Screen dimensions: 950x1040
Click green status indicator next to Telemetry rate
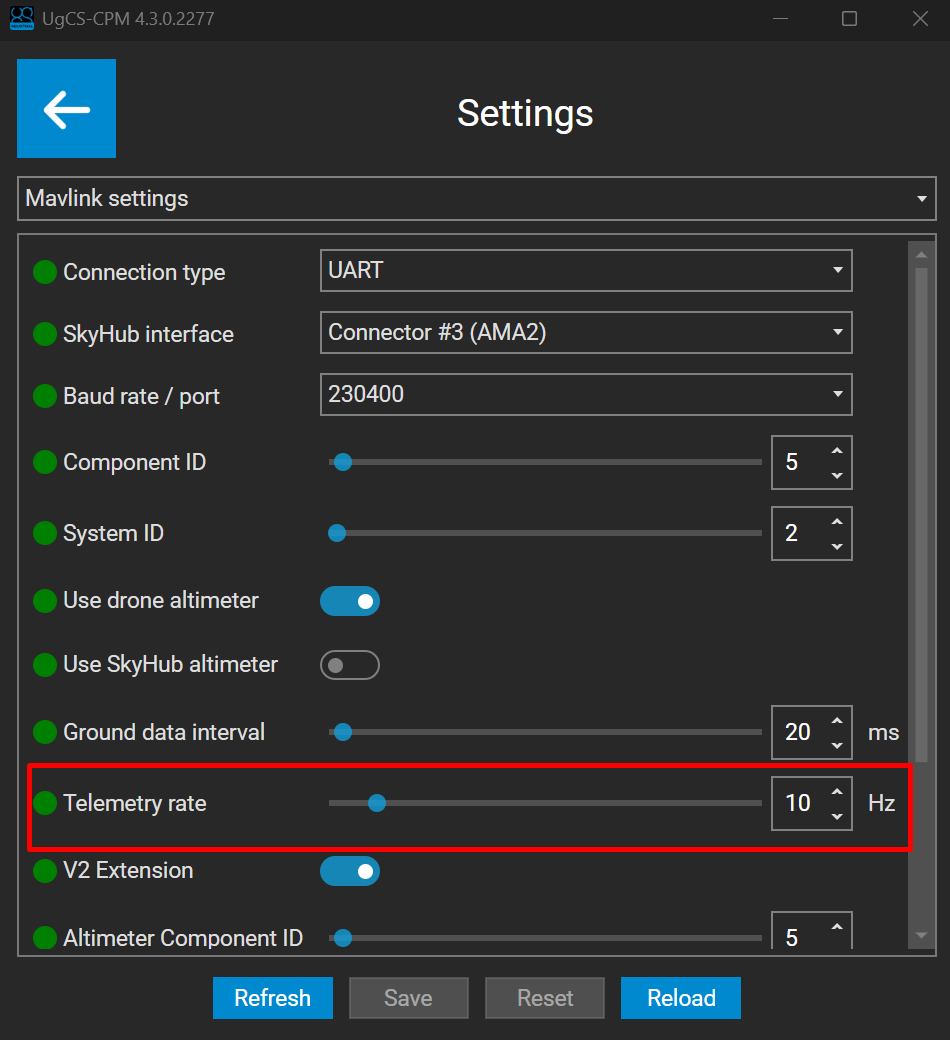(45, 803)
